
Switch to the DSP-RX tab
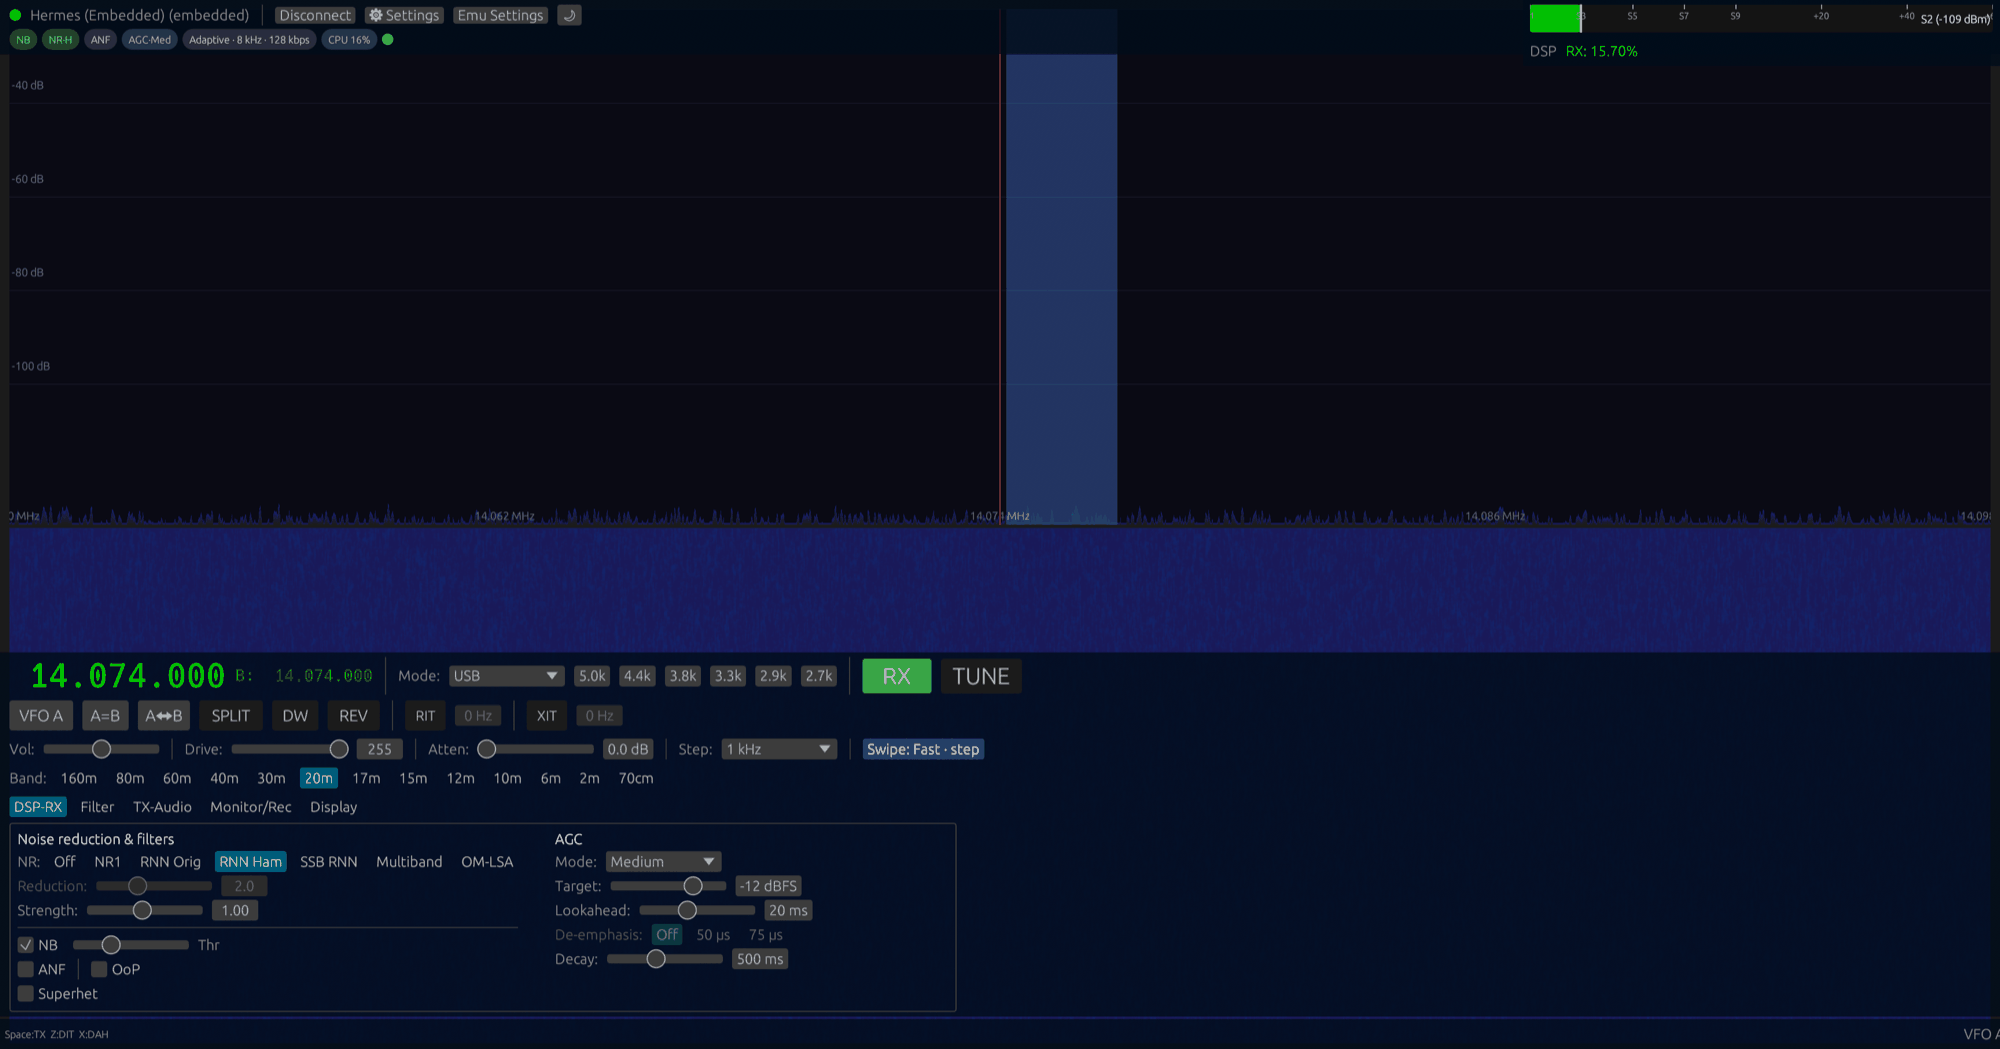38,807
